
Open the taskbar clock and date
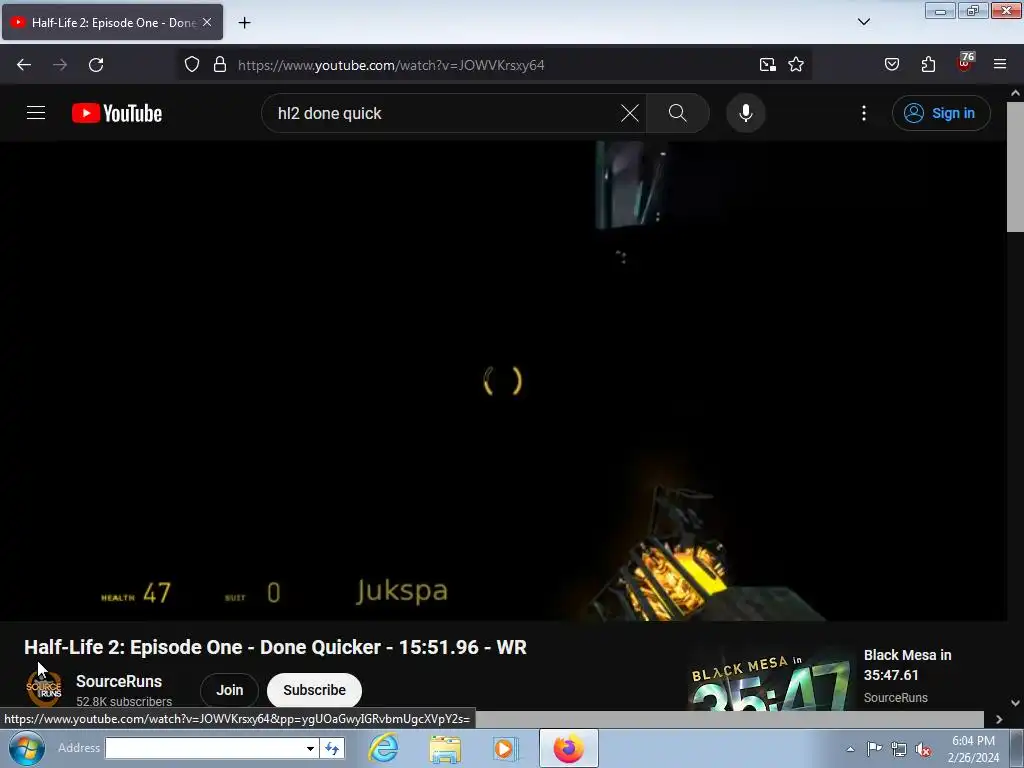click(973, 749)
